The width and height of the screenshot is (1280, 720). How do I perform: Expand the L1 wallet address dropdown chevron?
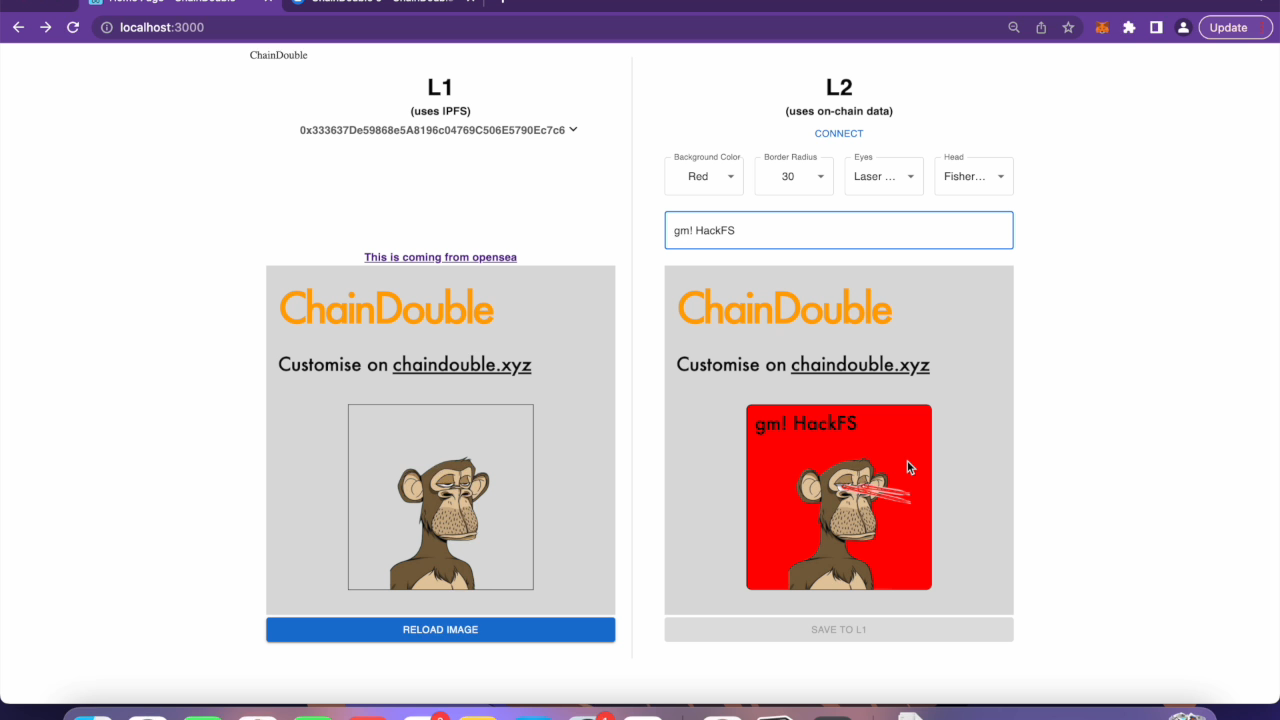573,129
